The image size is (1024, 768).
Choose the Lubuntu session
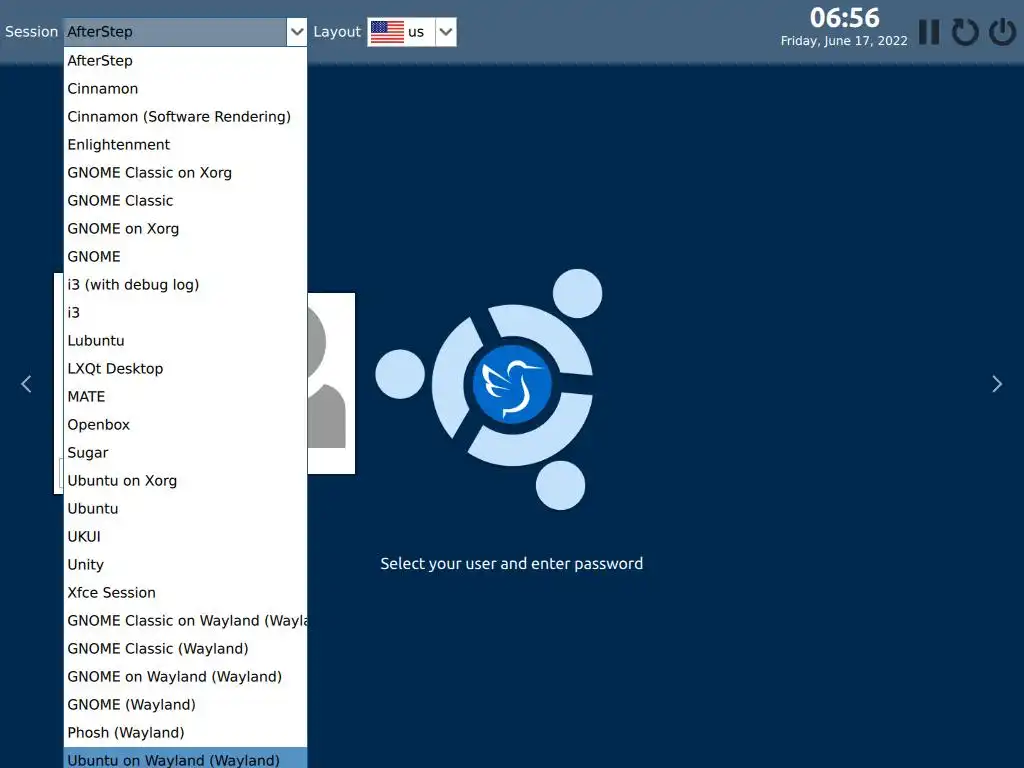[185, 341]
